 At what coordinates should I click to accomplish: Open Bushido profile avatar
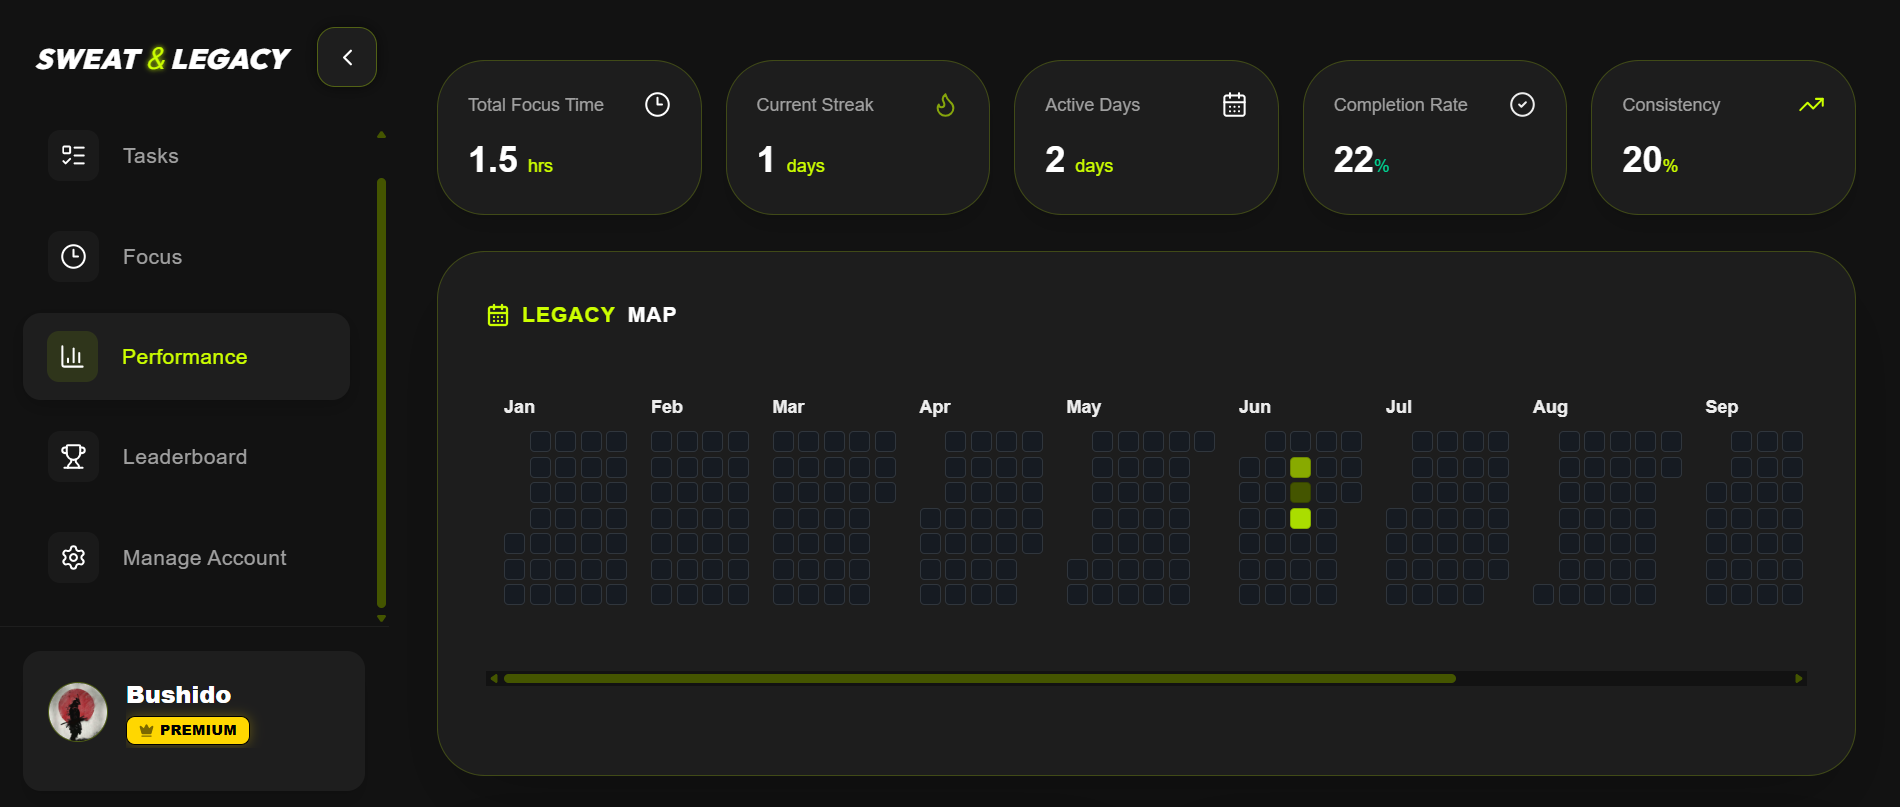point(78,711)
